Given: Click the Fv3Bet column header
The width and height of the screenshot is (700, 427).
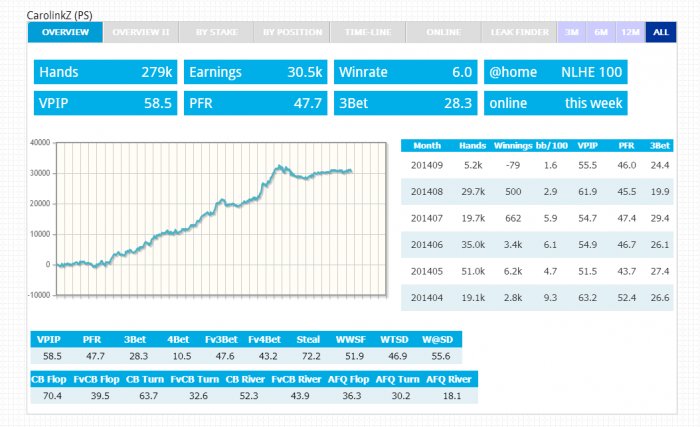Looking at the screenshot, I should coord(221,339).
